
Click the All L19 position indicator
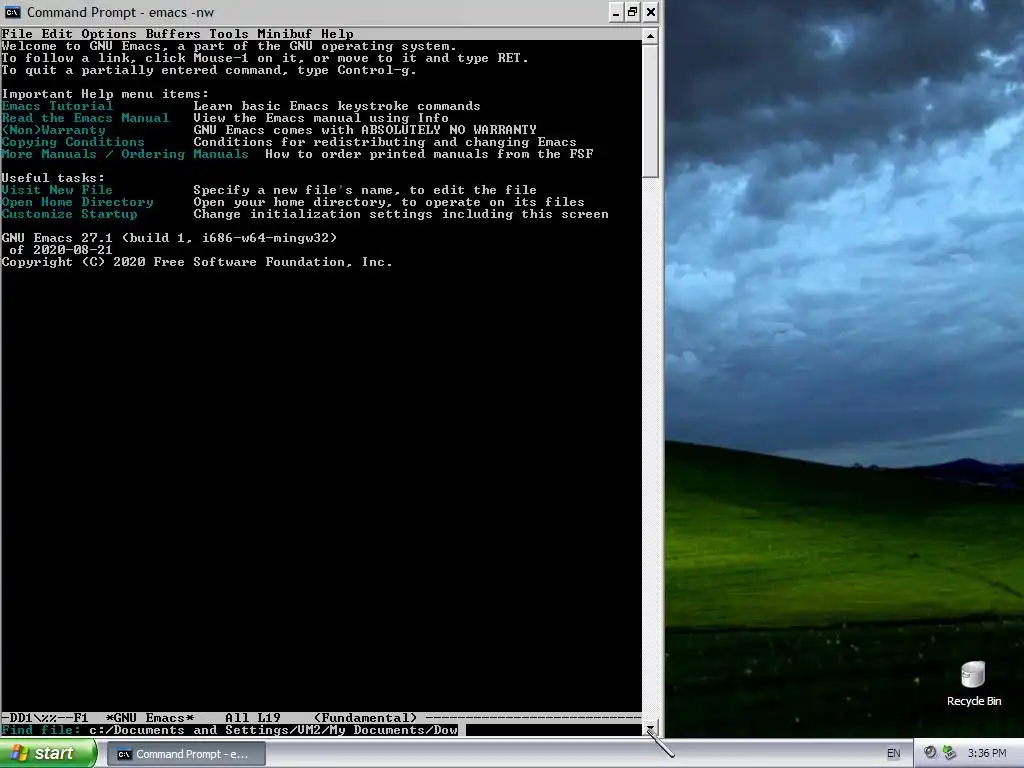coord(253,718)
